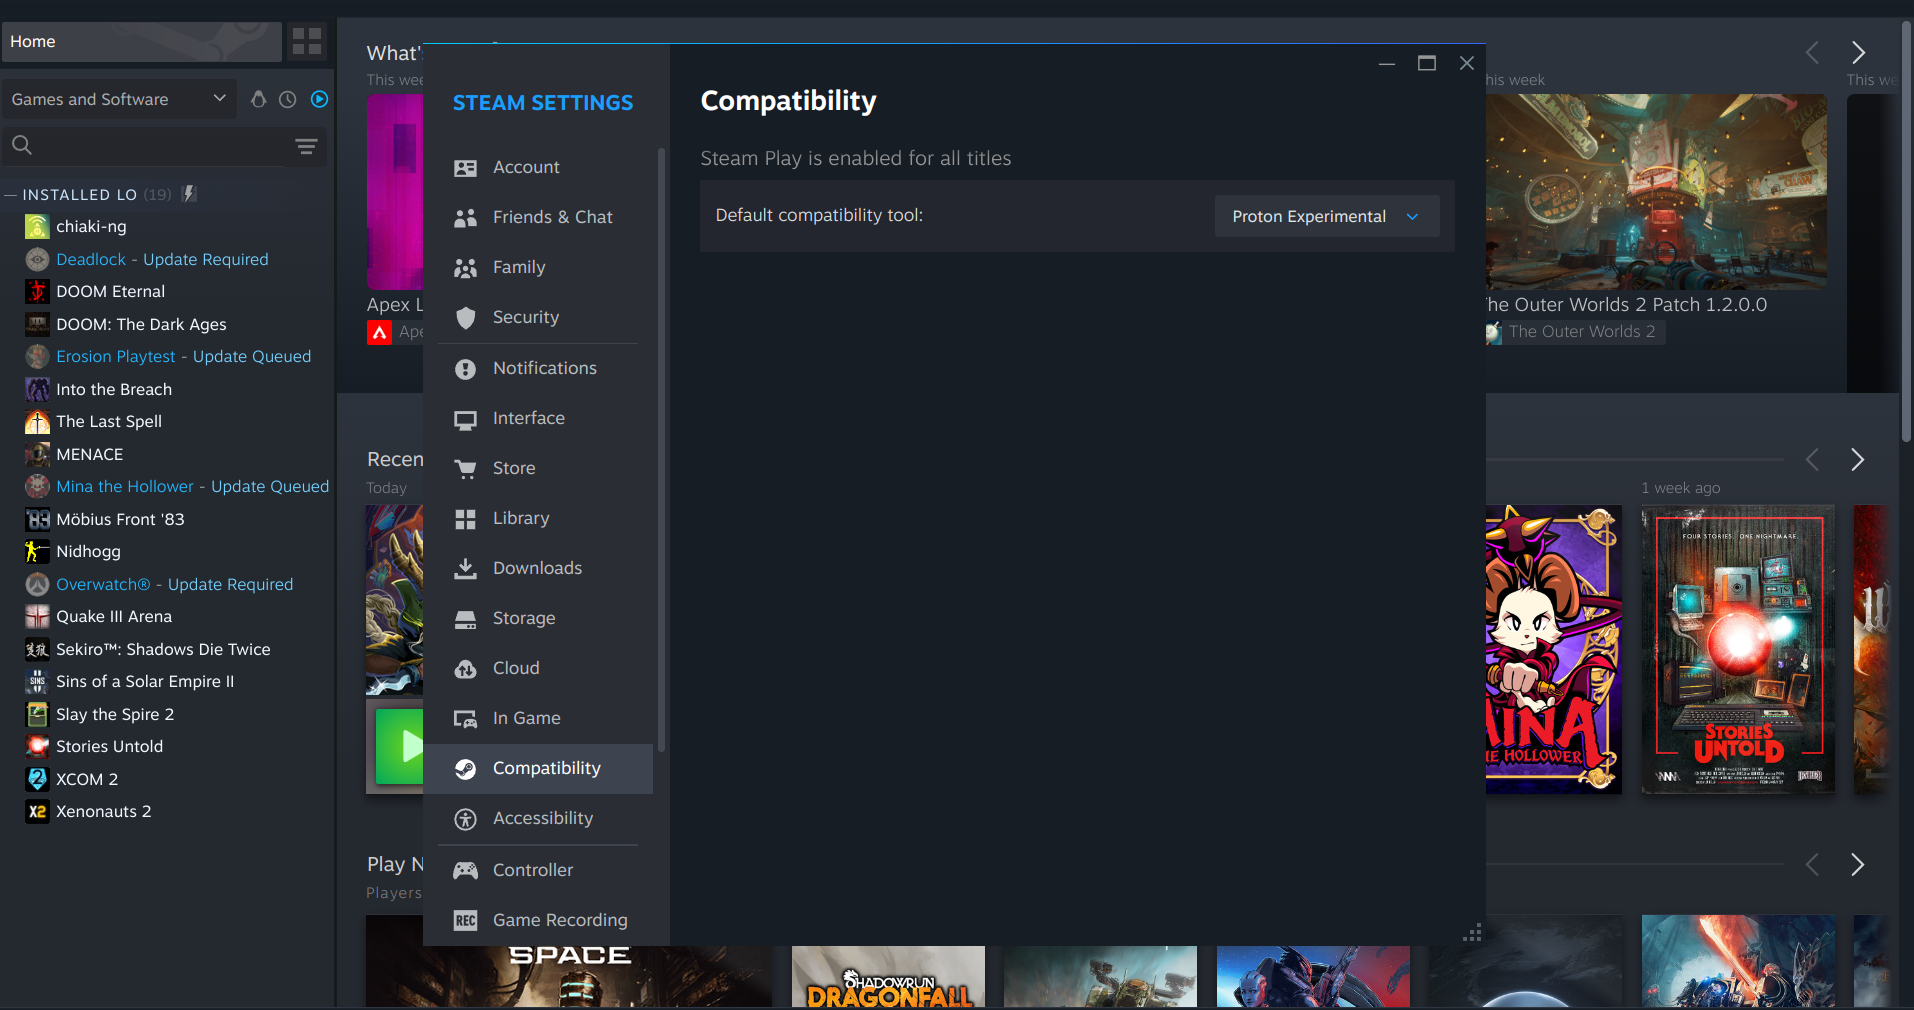Open Storage settings via the drive icon
The width and height of the screenshot is (1914, 1010).
(465, 619)
